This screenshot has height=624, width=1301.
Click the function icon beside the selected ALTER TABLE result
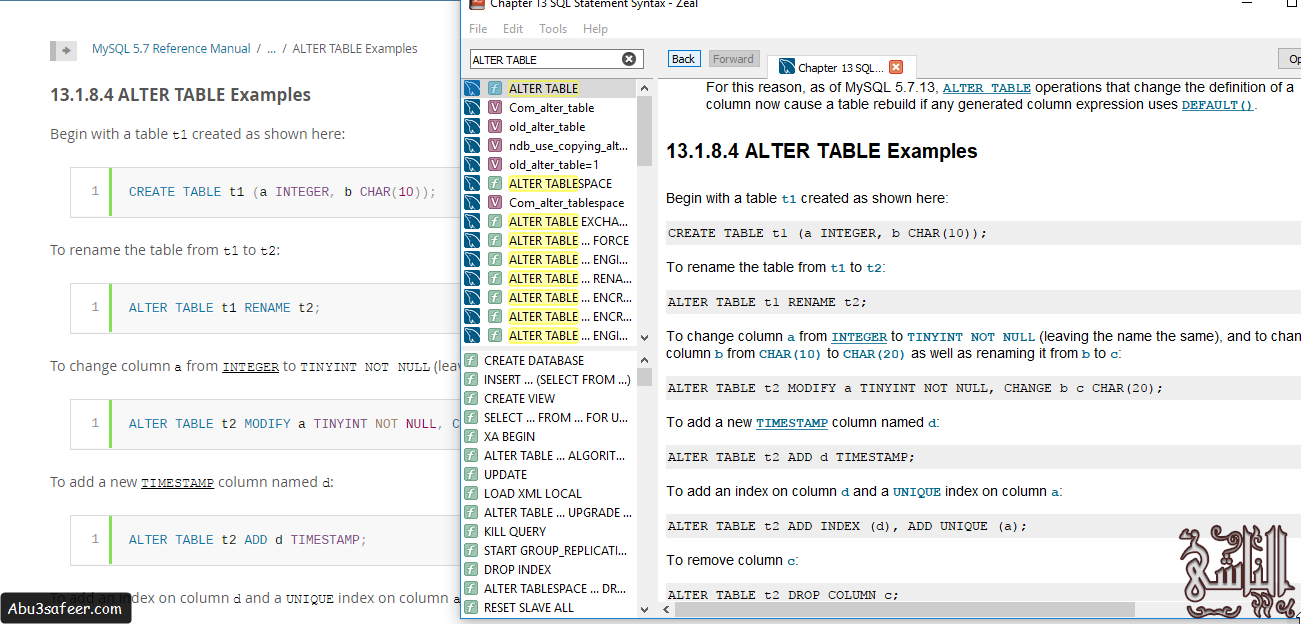point(495,88)
